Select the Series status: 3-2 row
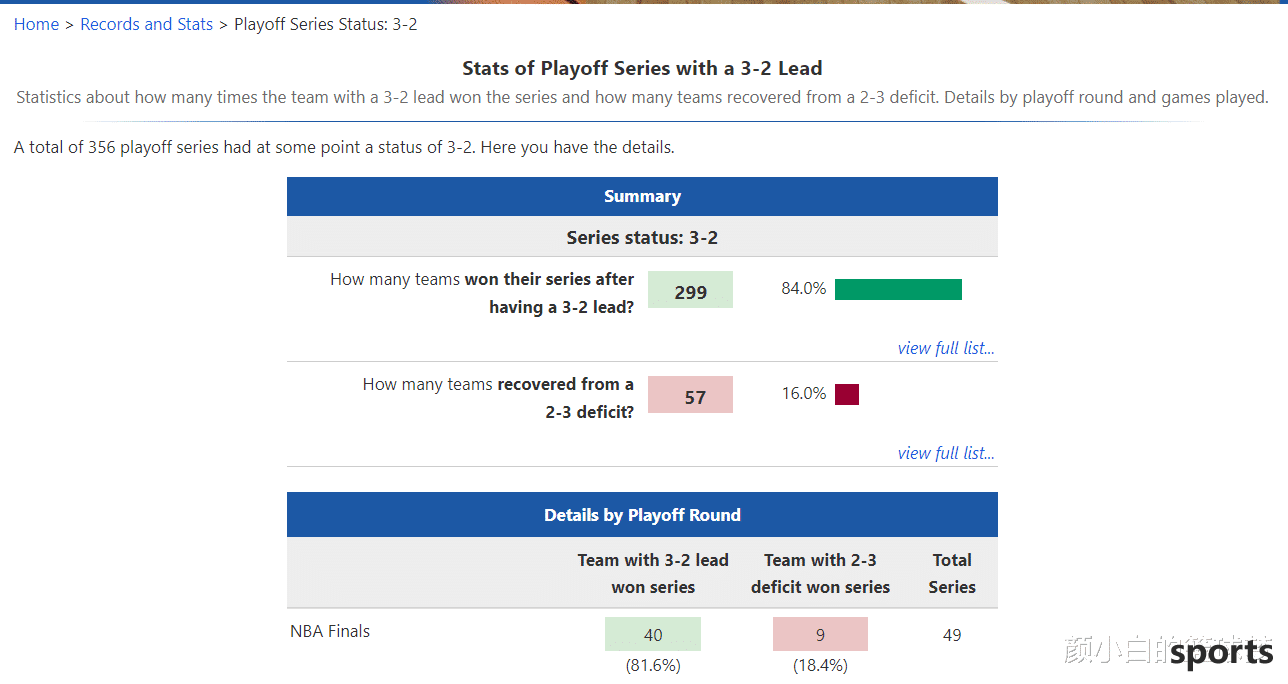This screenshot has height=684, width=1288. tap(642, 238)
